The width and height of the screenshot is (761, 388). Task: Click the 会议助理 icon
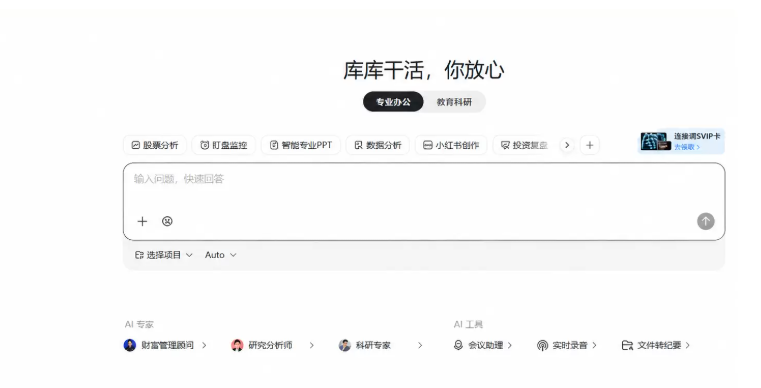click(458, 345)
